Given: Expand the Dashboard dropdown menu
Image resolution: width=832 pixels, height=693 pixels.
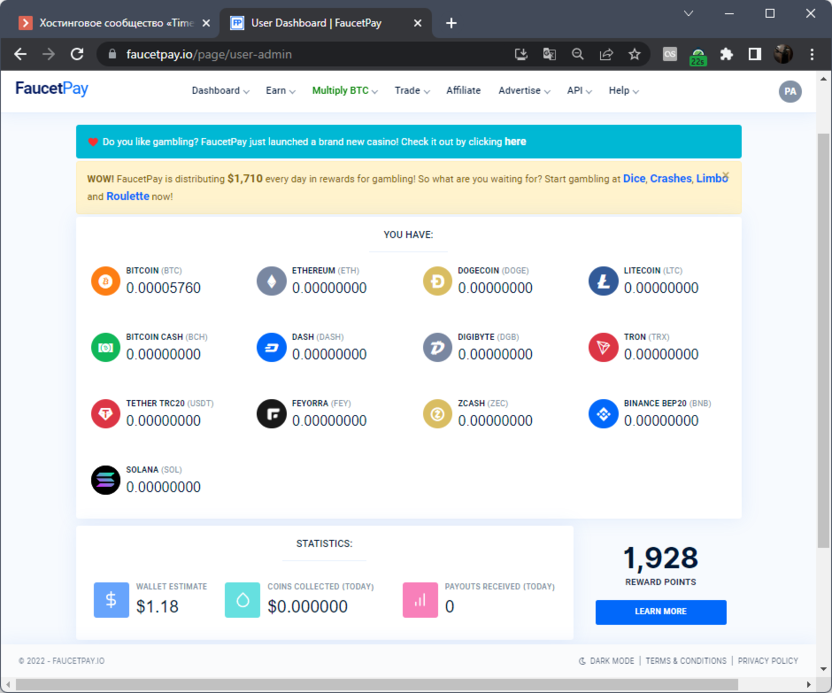Looking at the screenshot, I should coord(220,91).
